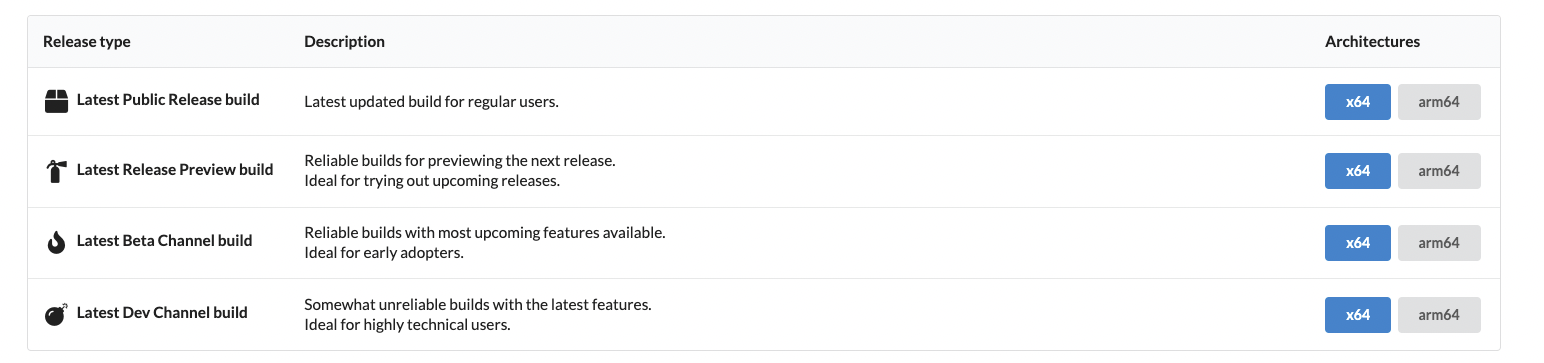
Task: Pick x64 for Latest Beta Channel build
Action: tap(1357, 243)
